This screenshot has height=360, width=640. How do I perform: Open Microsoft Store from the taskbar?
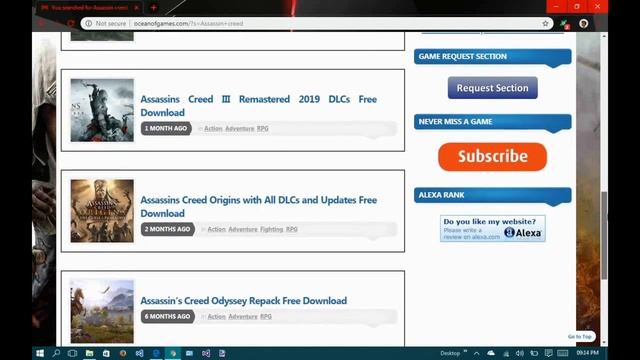(x=106, y=353)
